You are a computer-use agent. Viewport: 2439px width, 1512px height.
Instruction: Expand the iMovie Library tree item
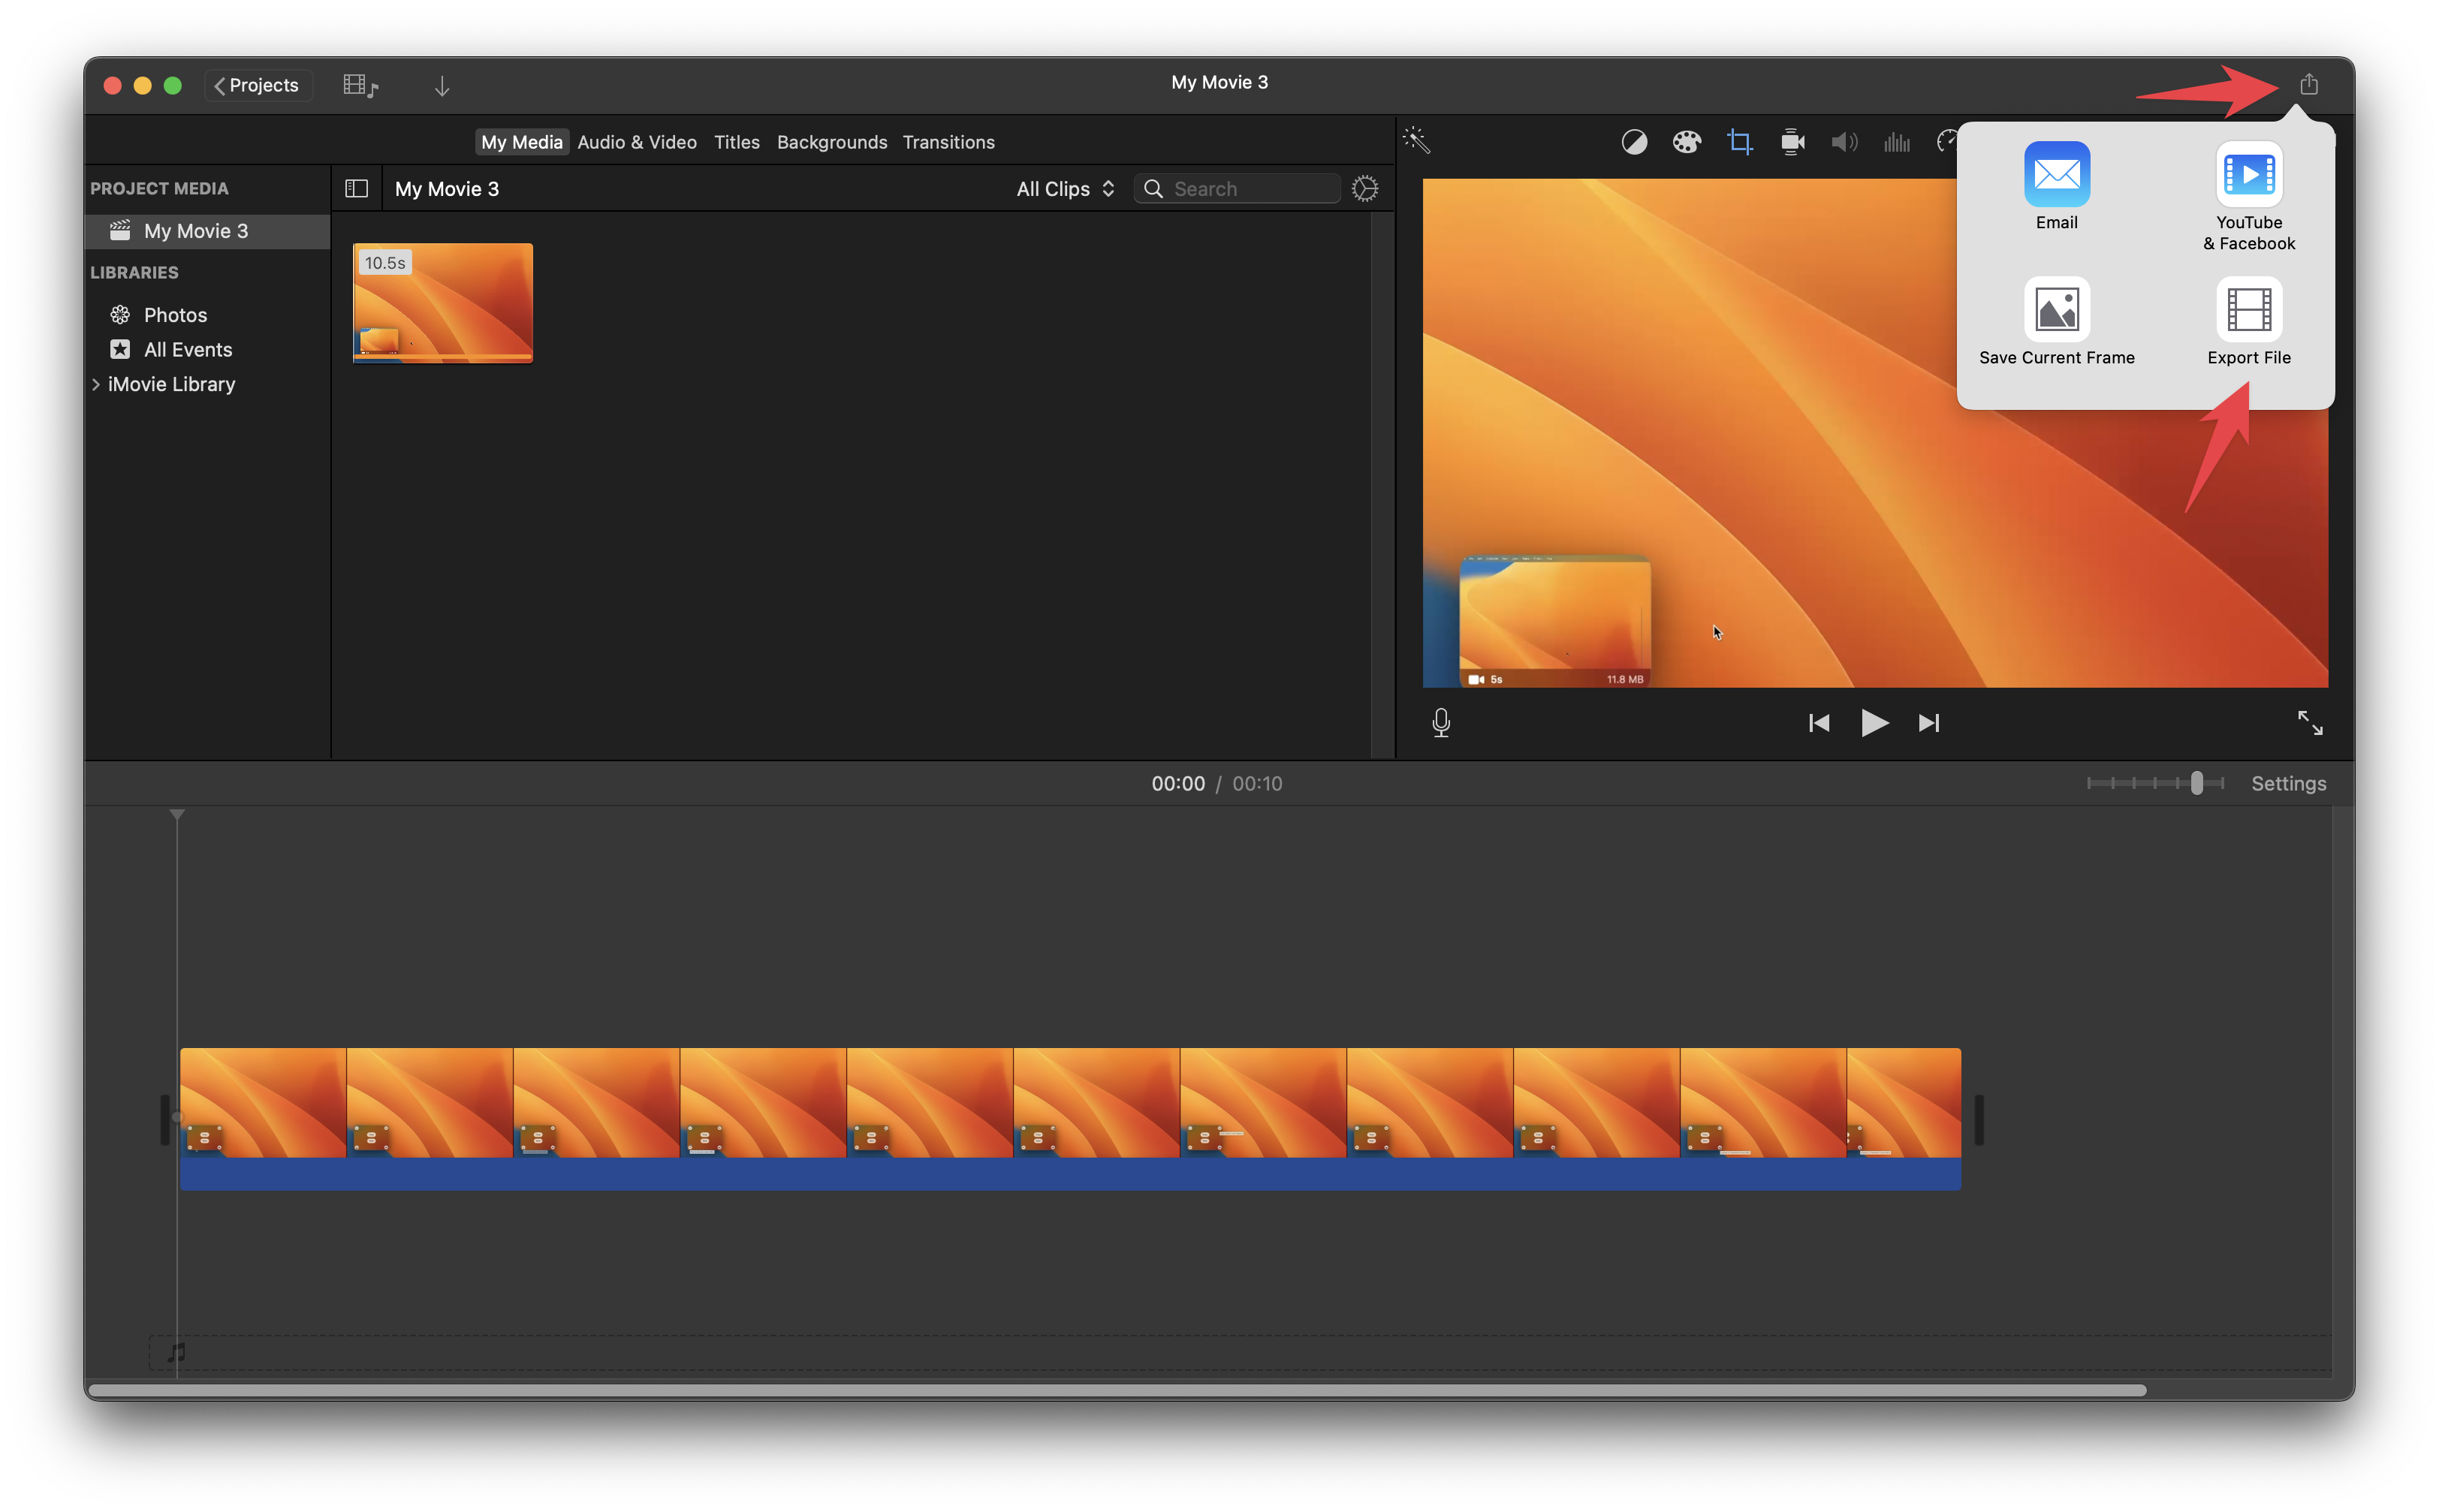96,384
